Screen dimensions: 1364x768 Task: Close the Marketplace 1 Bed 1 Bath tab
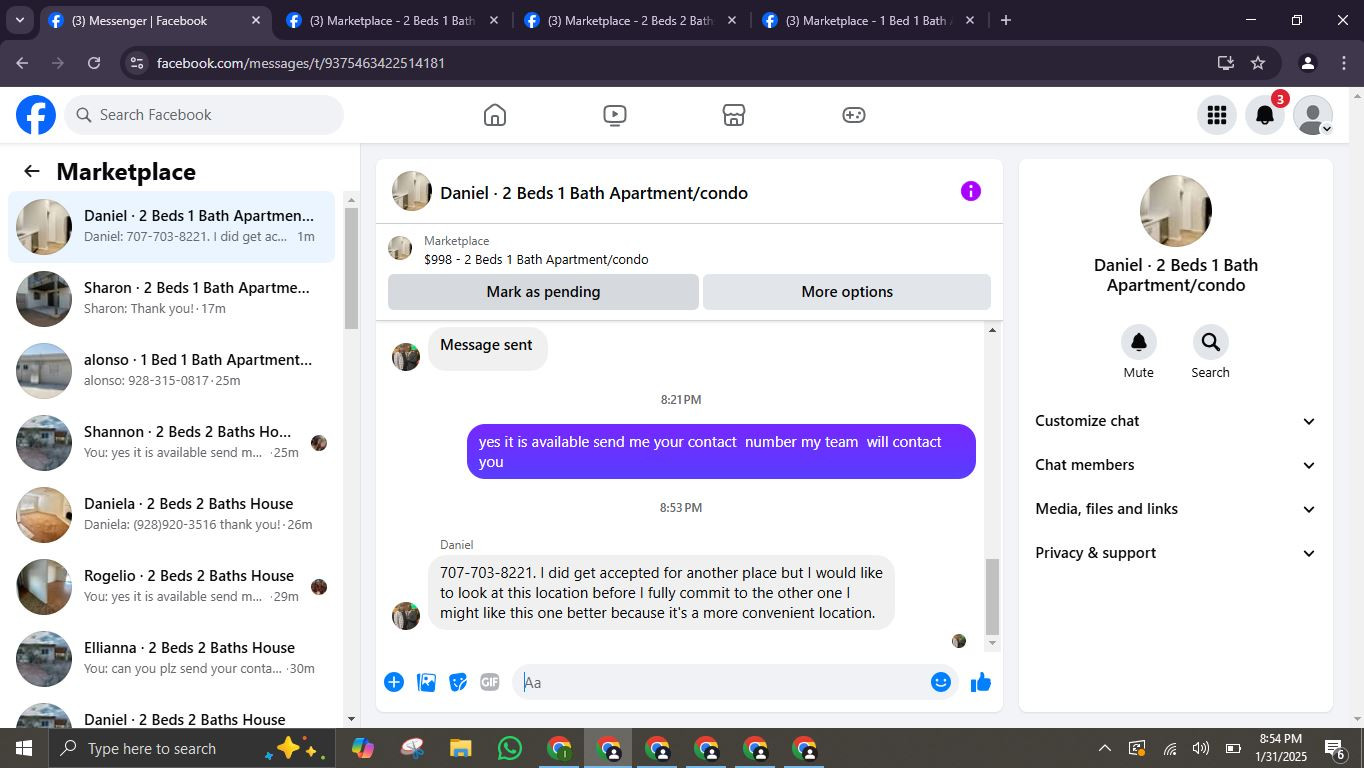969,20
